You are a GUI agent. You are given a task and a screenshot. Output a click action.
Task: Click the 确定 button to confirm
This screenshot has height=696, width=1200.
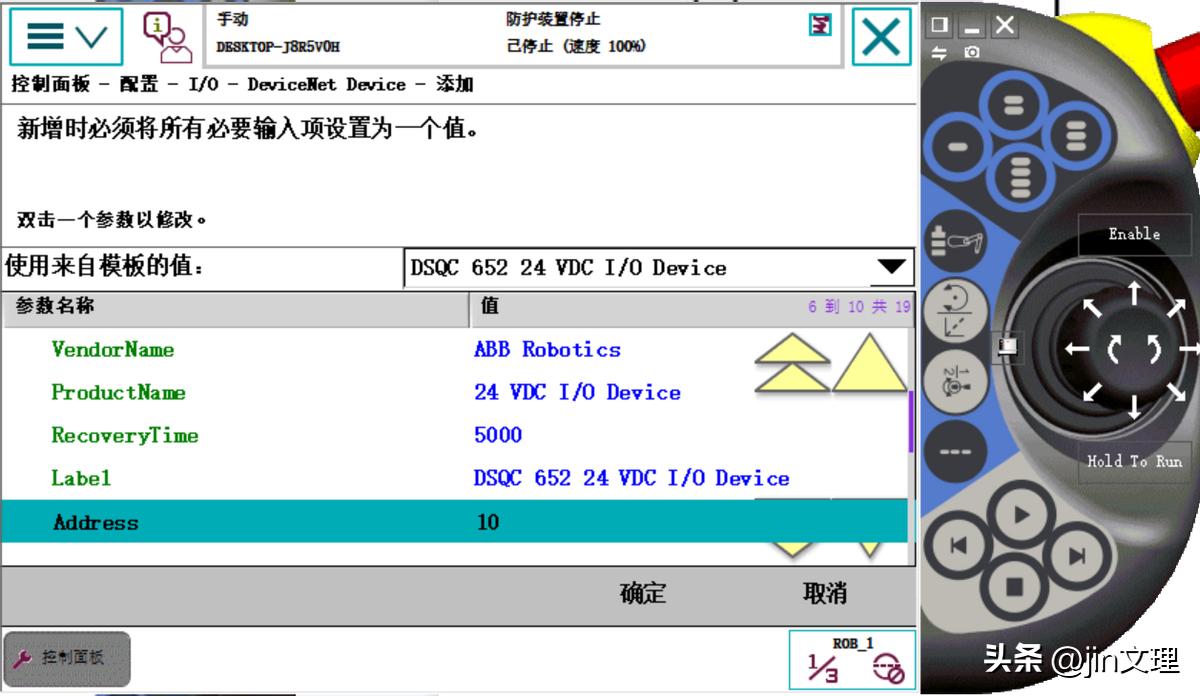coord(644,593)
